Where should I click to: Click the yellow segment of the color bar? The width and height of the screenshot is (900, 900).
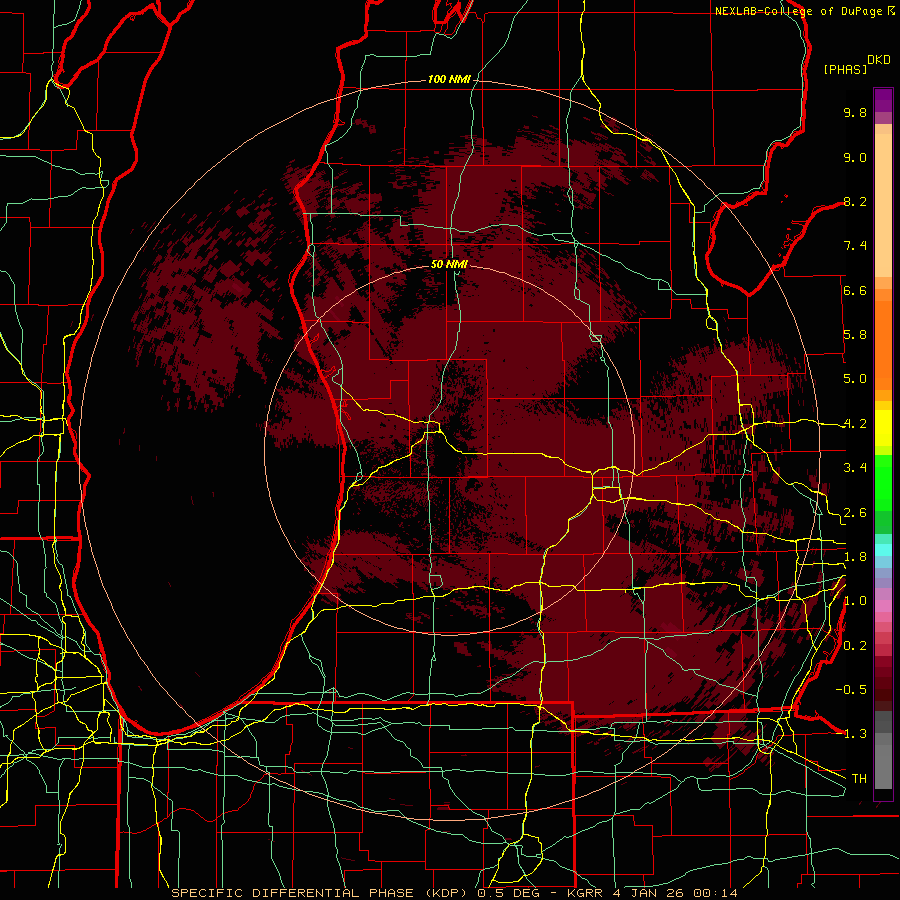(x=883, y=428)
